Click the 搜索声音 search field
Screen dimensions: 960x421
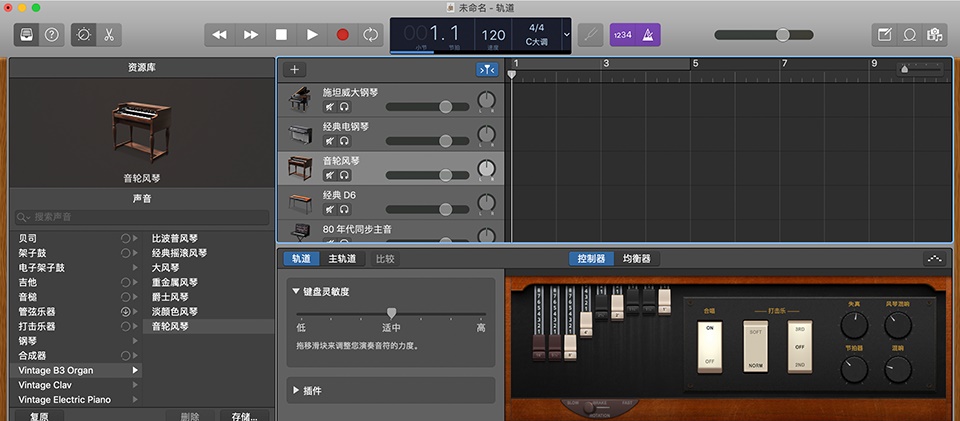pos(140,217)
